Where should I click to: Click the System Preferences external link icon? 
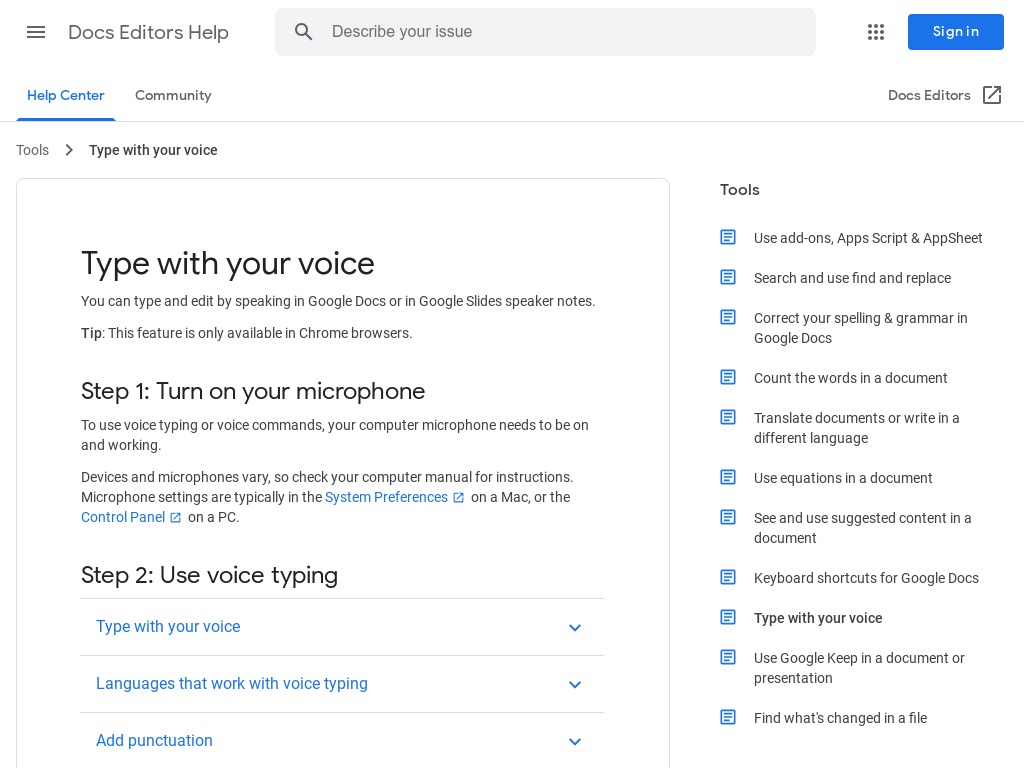[x=458, y=498]
